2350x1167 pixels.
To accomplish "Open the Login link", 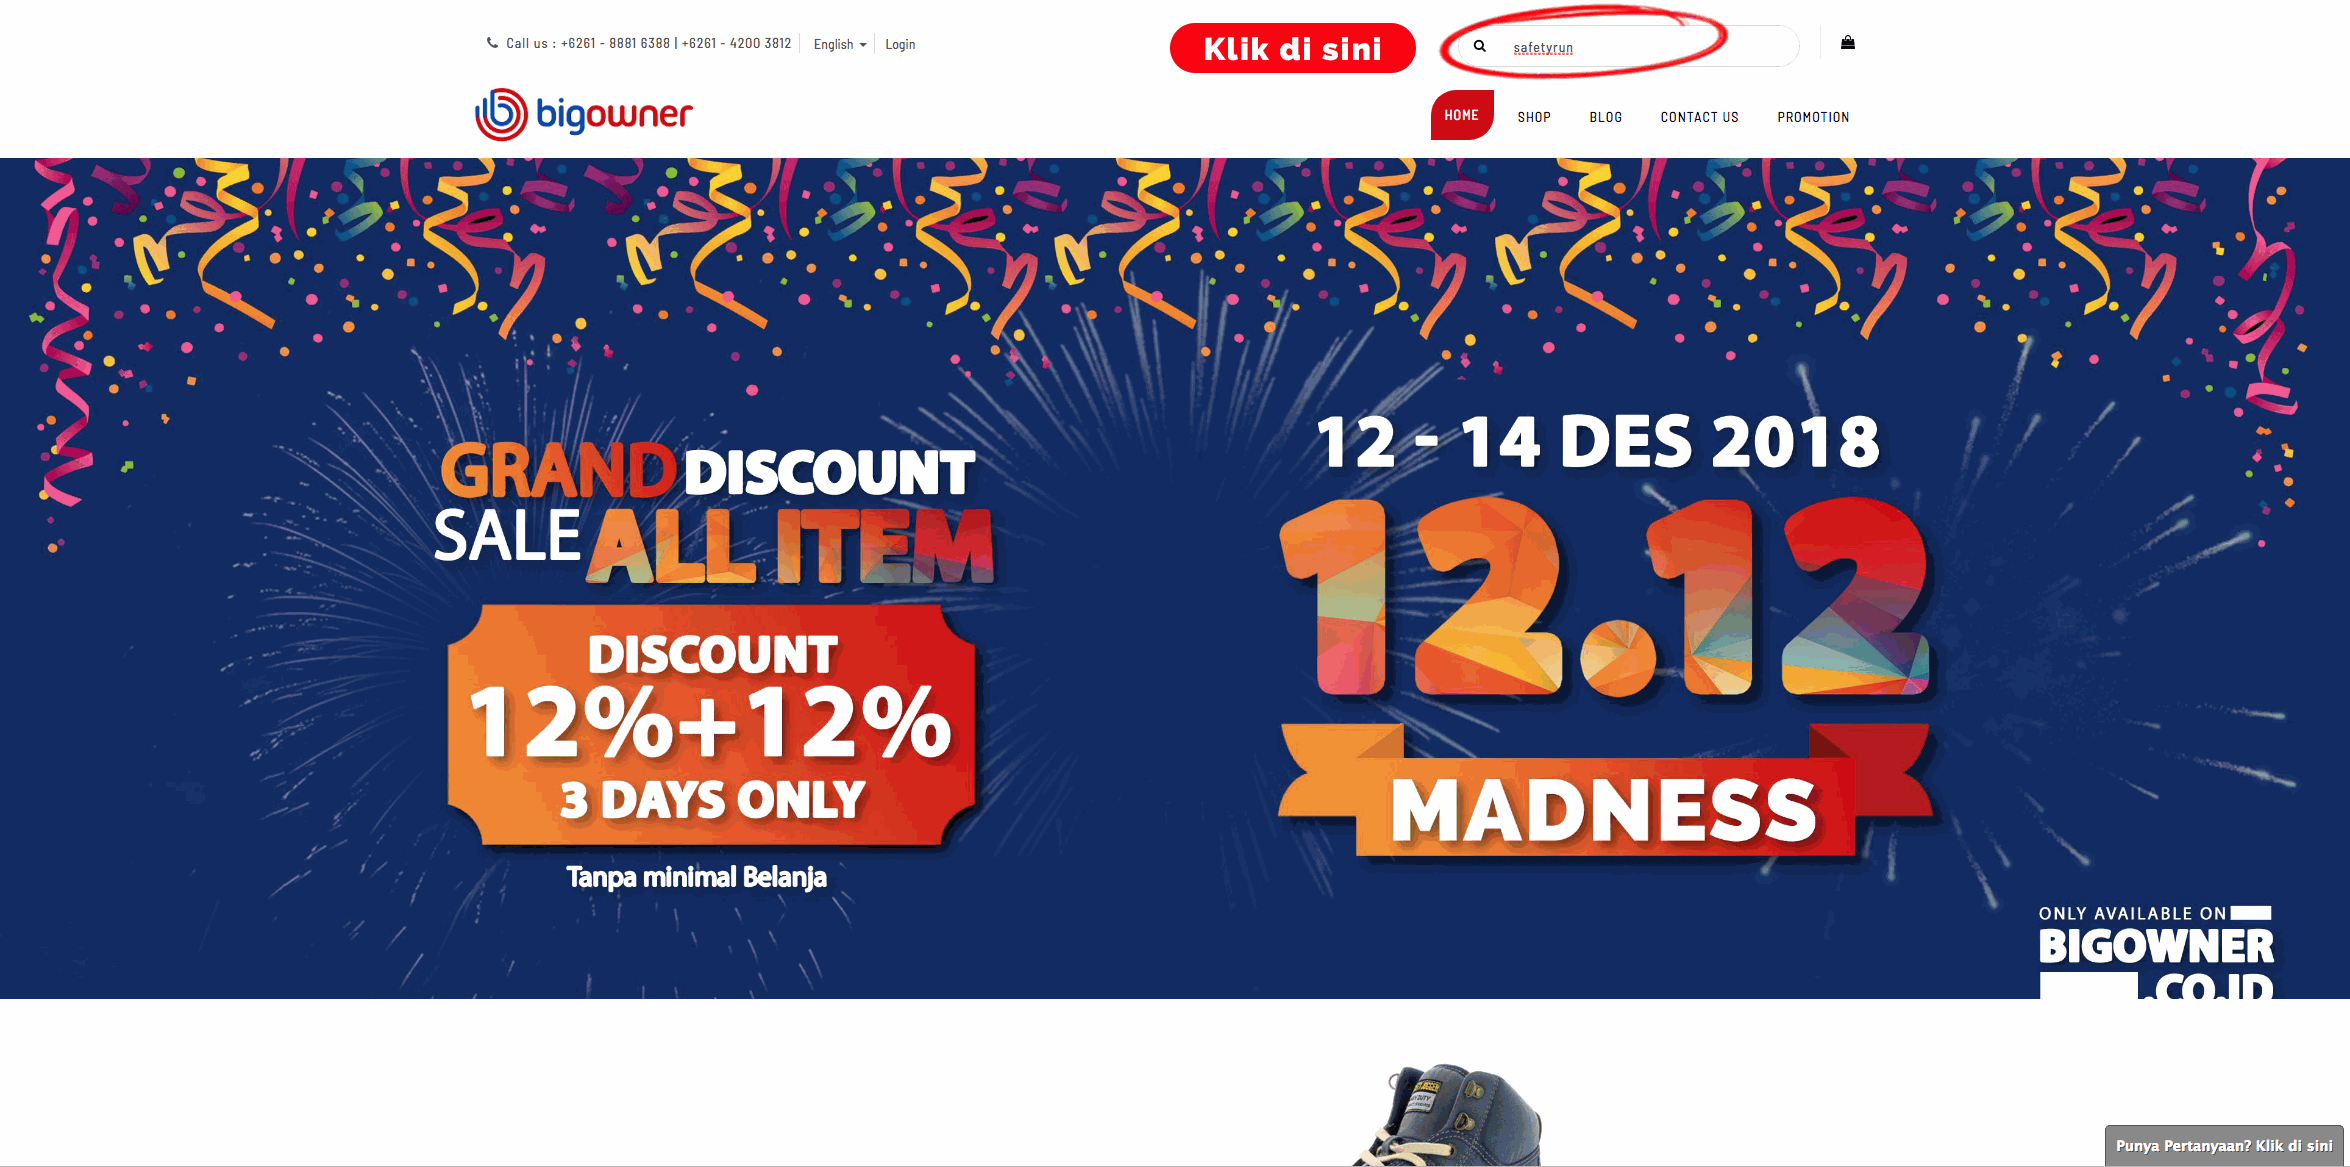I will coord(900,44).
